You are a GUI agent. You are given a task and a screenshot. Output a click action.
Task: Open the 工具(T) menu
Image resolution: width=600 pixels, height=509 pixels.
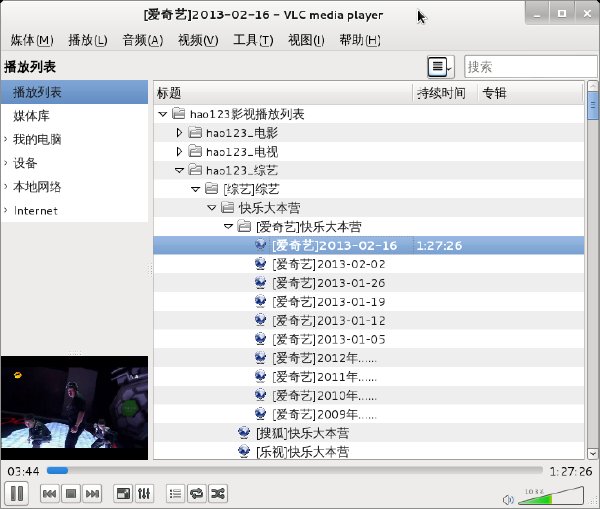point(253,40)
